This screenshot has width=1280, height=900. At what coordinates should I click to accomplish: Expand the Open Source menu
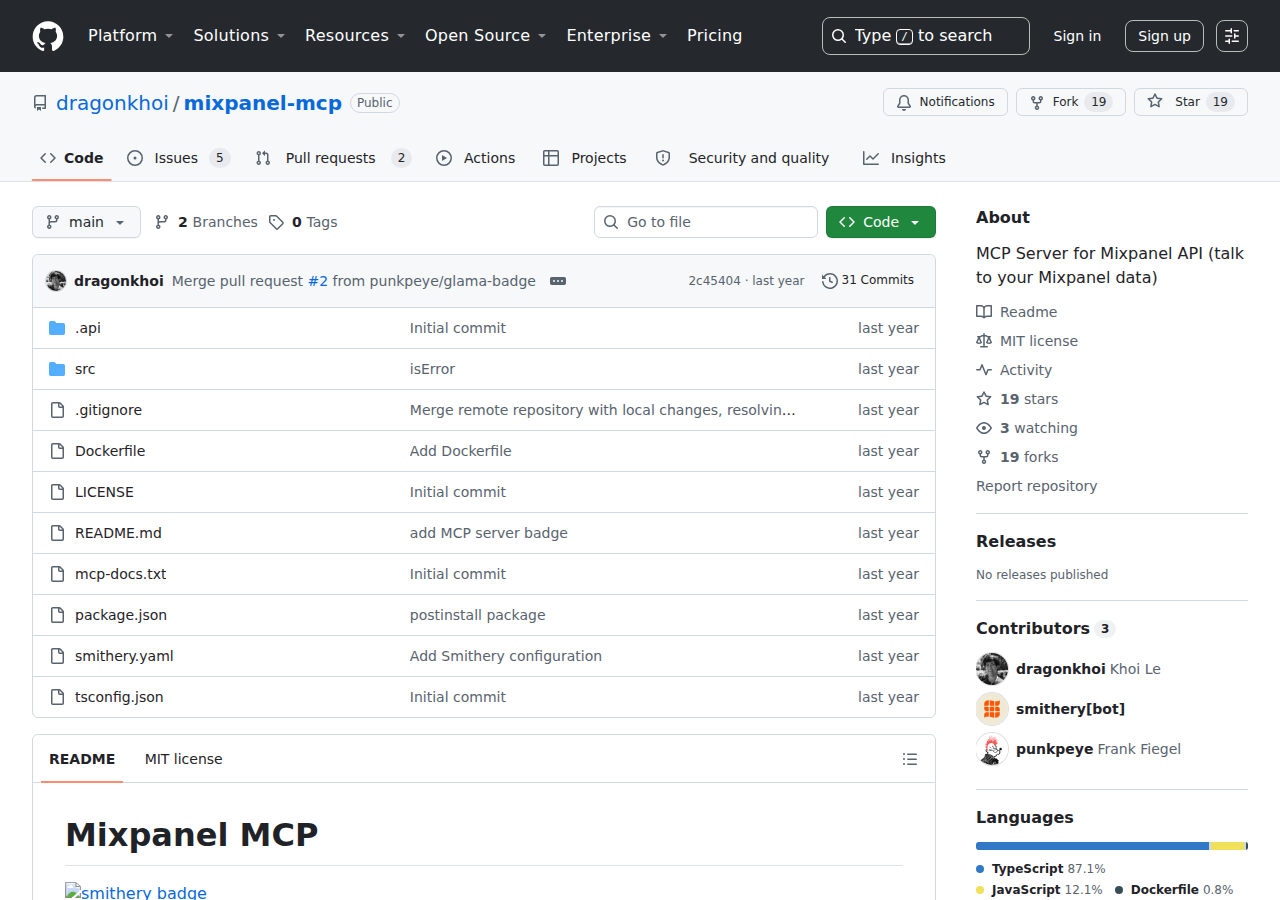click(486, 36)
